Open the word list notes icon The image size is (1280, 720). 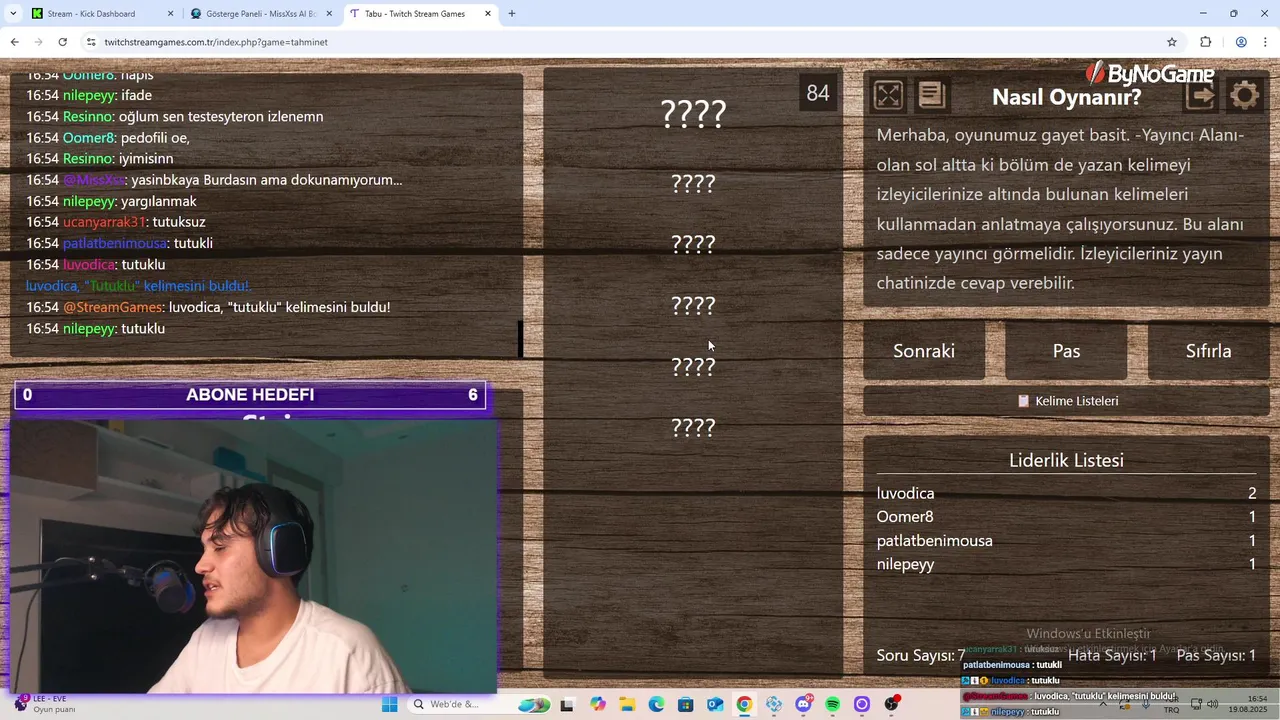pos(931,95)
